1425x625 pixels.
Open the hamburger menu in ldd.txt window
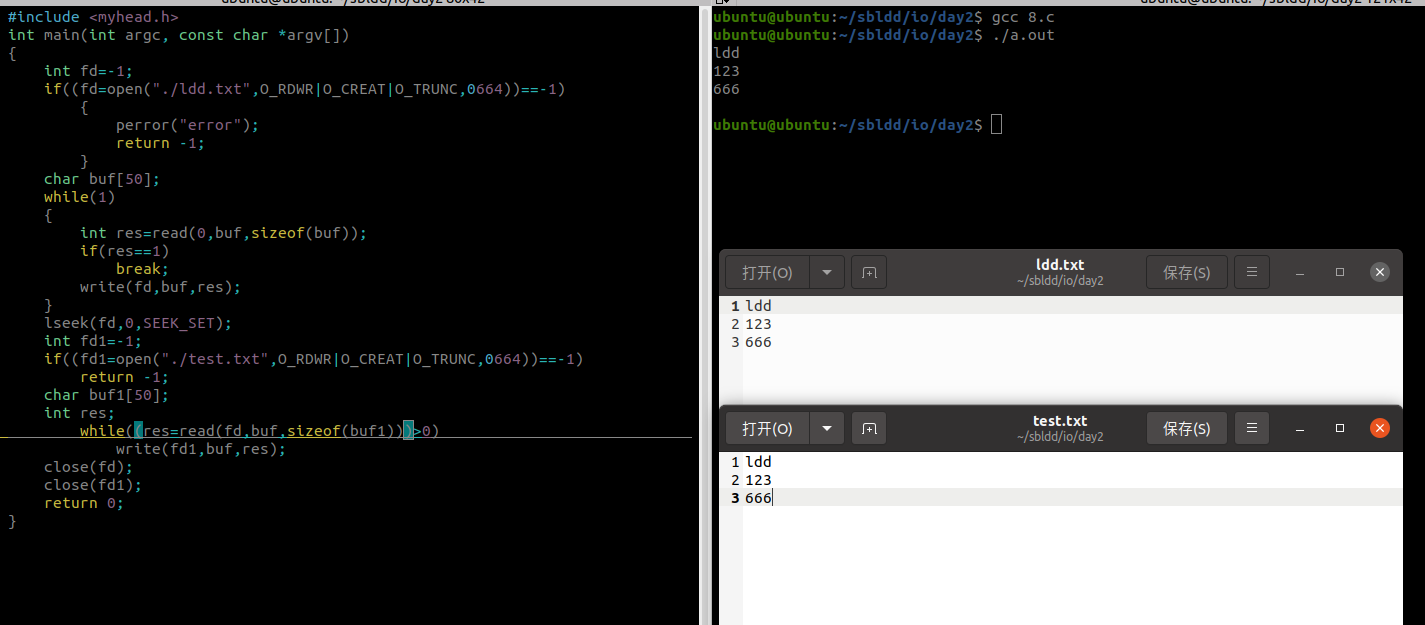[1252, 273]
